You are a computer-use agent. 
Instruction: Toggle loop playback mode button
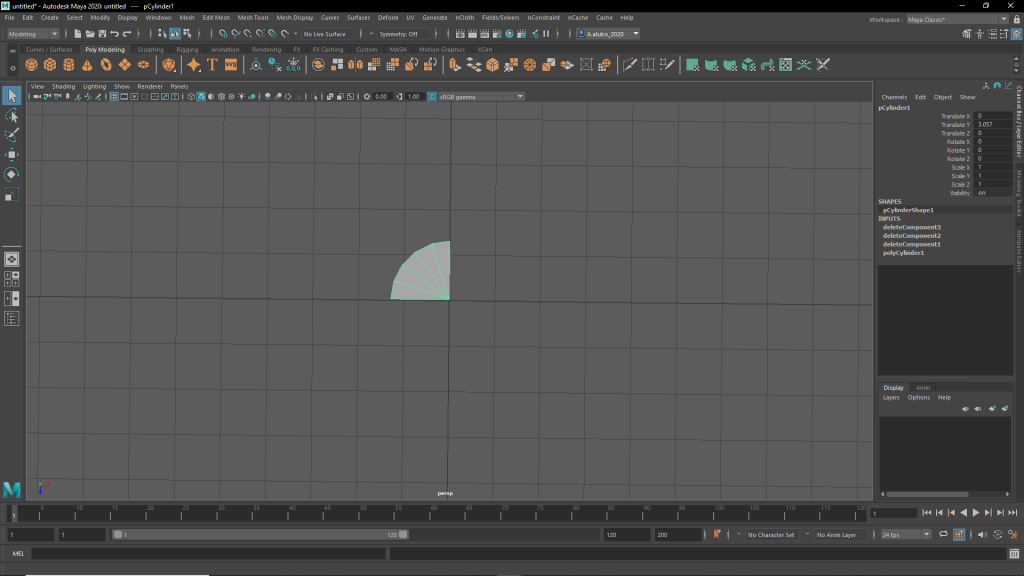coord(943,535)
